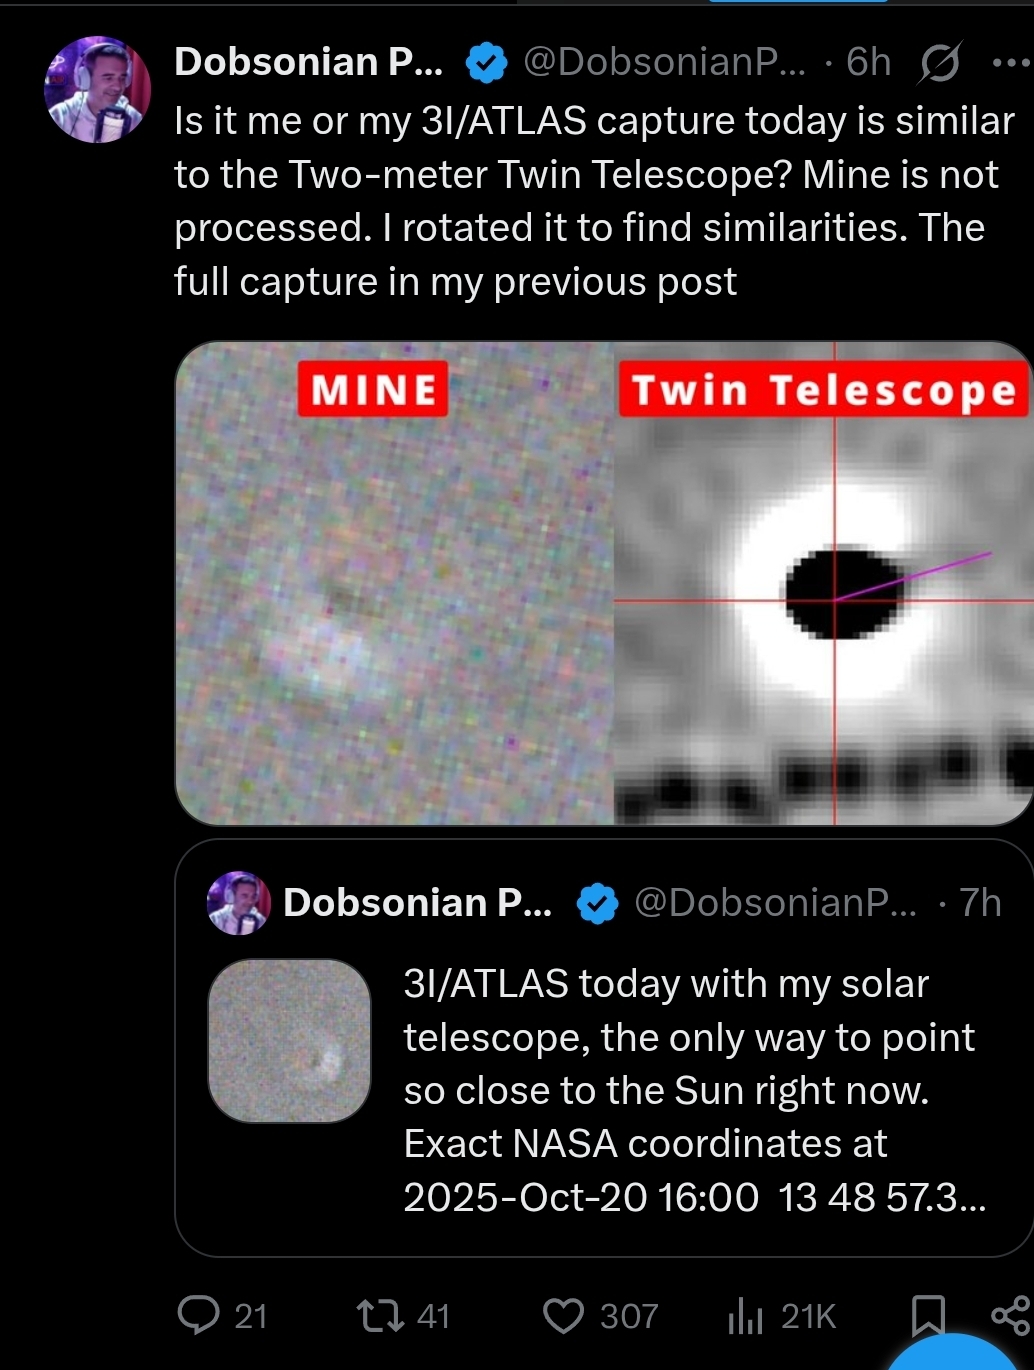View post analytics bar chart icon
Screen dimensions: 1034x1370
(745, 1315)
